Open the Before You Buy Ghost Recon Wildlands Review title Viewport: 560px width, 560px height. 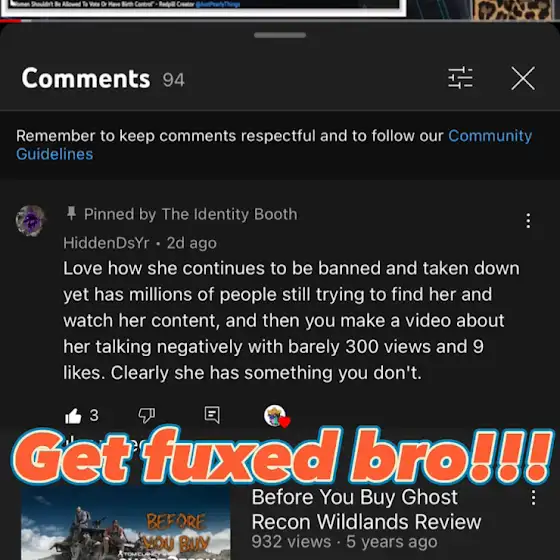[x=366, y=509]
